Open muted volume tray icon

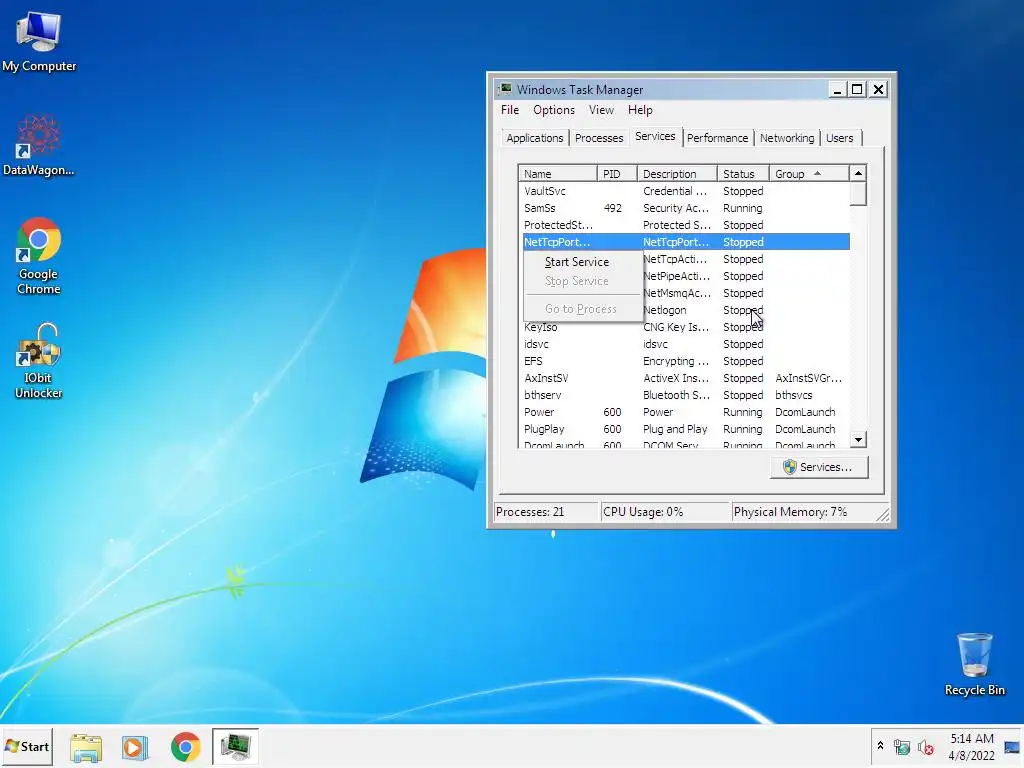[x=925, y=746]
